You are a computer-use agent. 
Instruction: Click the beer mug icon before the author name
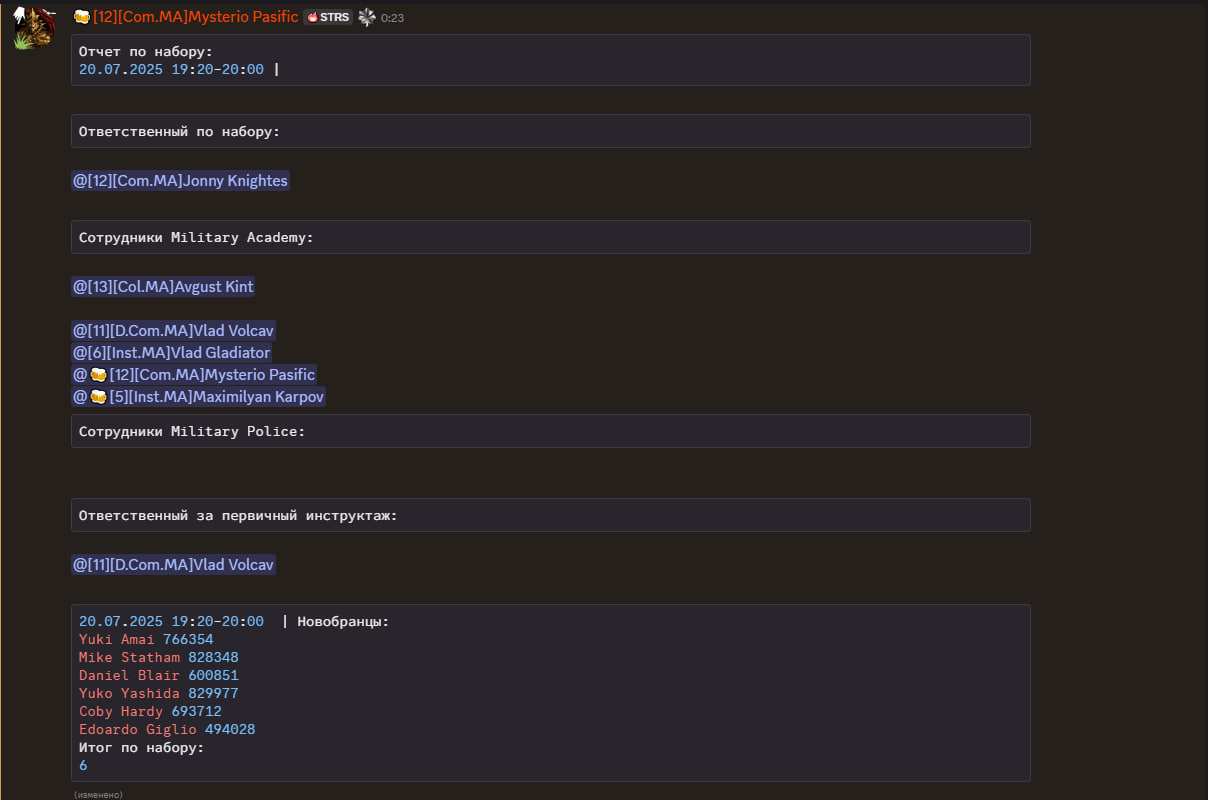click(x=81, y=17)
